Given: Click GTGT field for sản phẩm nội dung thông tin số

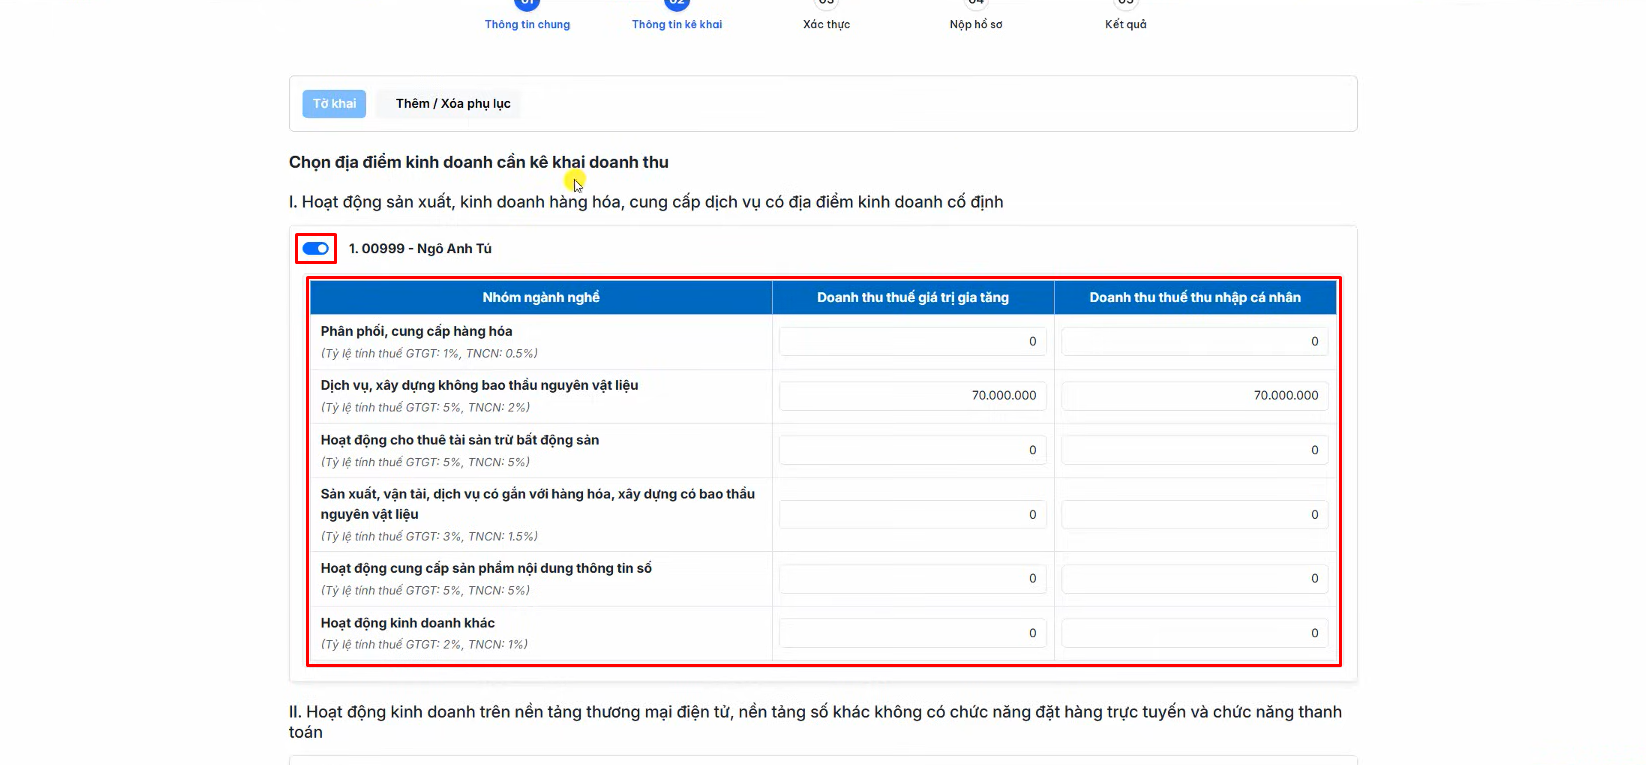Looking at the screenshot, I should [913, 579].
